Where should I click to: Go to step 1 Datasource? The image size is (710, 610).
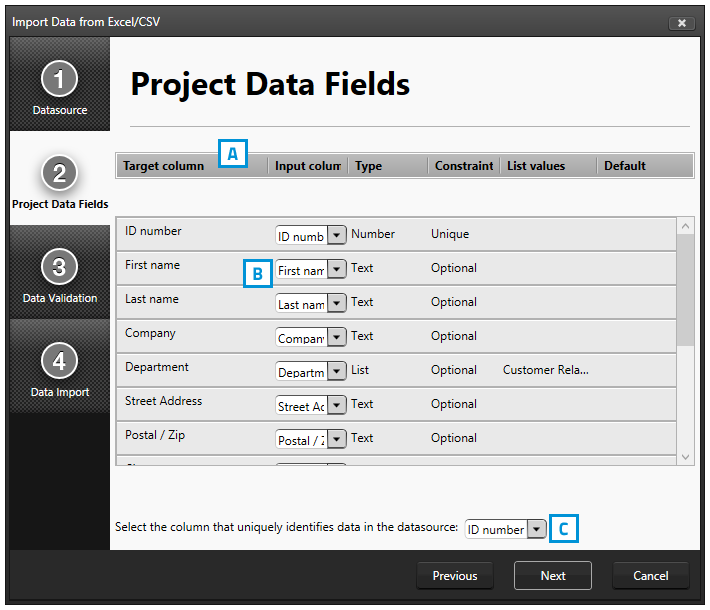click(x=59, y=86)
